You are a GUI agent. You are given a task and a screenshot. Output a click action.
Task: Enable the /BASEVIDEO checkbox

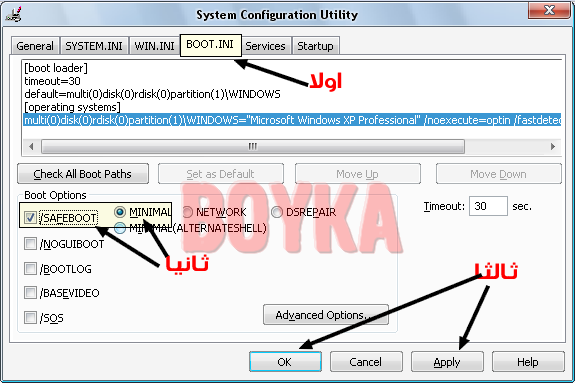click(x=30, y=293)
